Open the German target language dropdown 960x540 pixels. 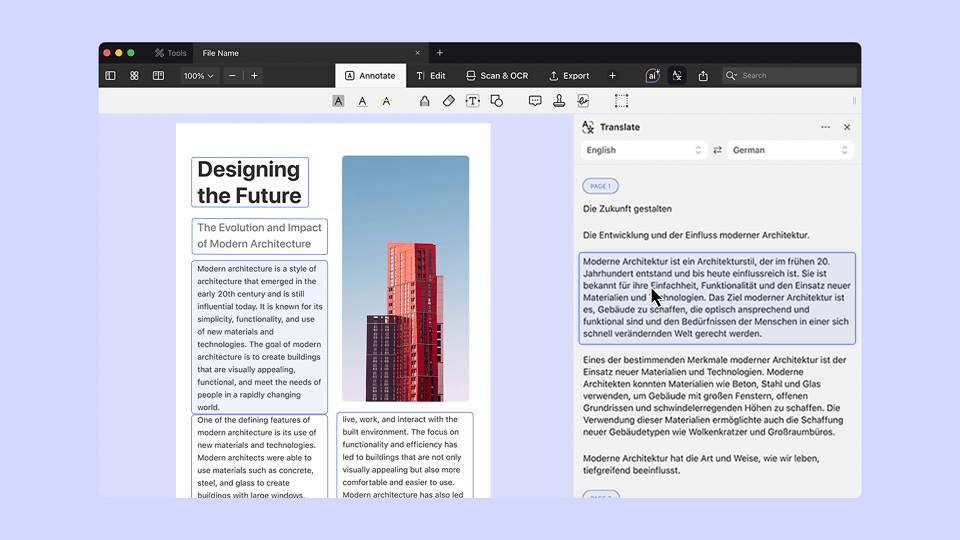pos(790,150)
